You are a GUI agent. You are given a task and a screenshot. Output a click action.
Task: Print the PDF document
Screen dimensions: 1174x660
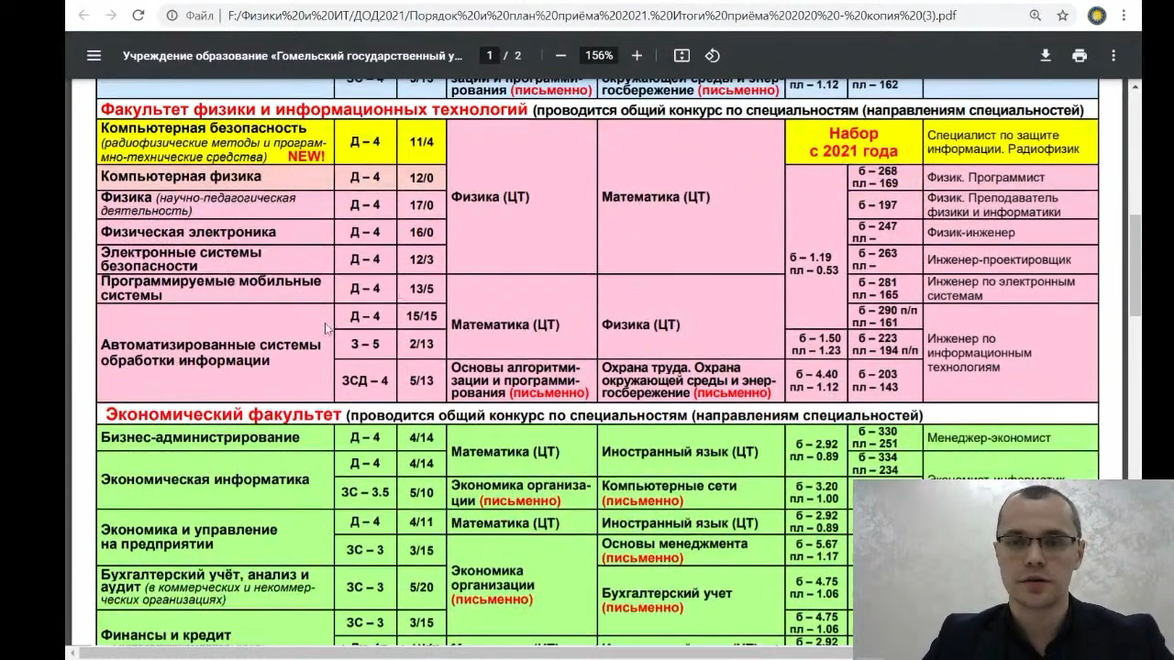pyautogui.click(x=1079, y=55)
